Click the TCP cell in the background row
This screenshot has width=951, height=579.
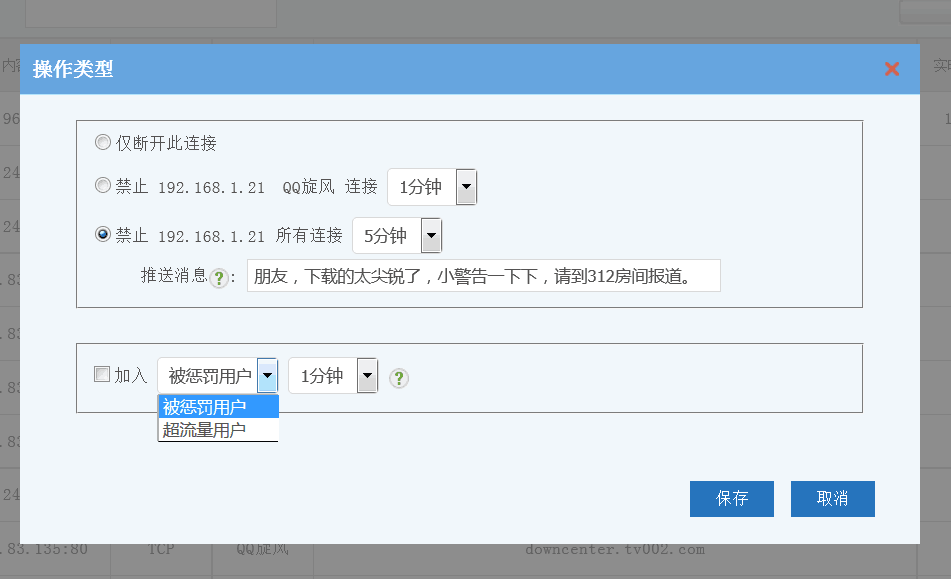pos(161,549)
